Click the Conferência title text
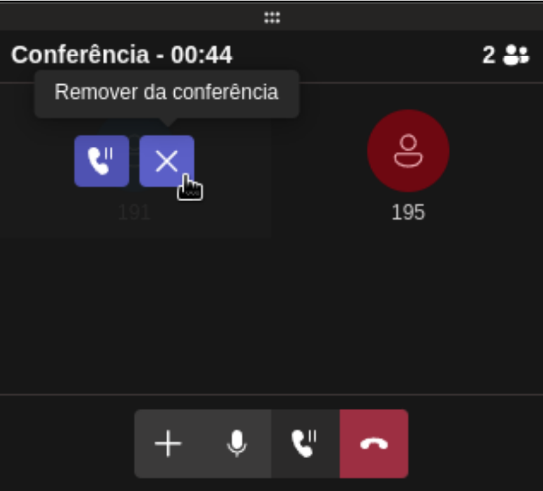 coord(80,55)
